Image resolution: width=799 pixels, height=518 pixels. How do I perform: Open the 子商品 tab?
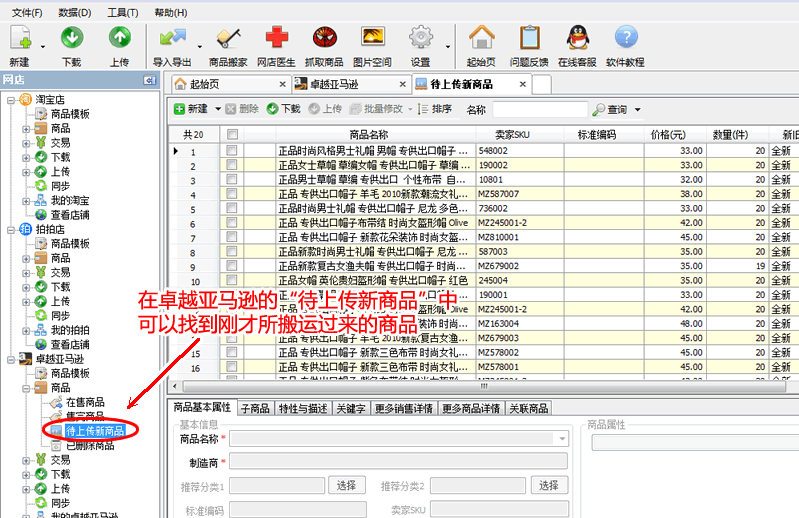[255, 408]
